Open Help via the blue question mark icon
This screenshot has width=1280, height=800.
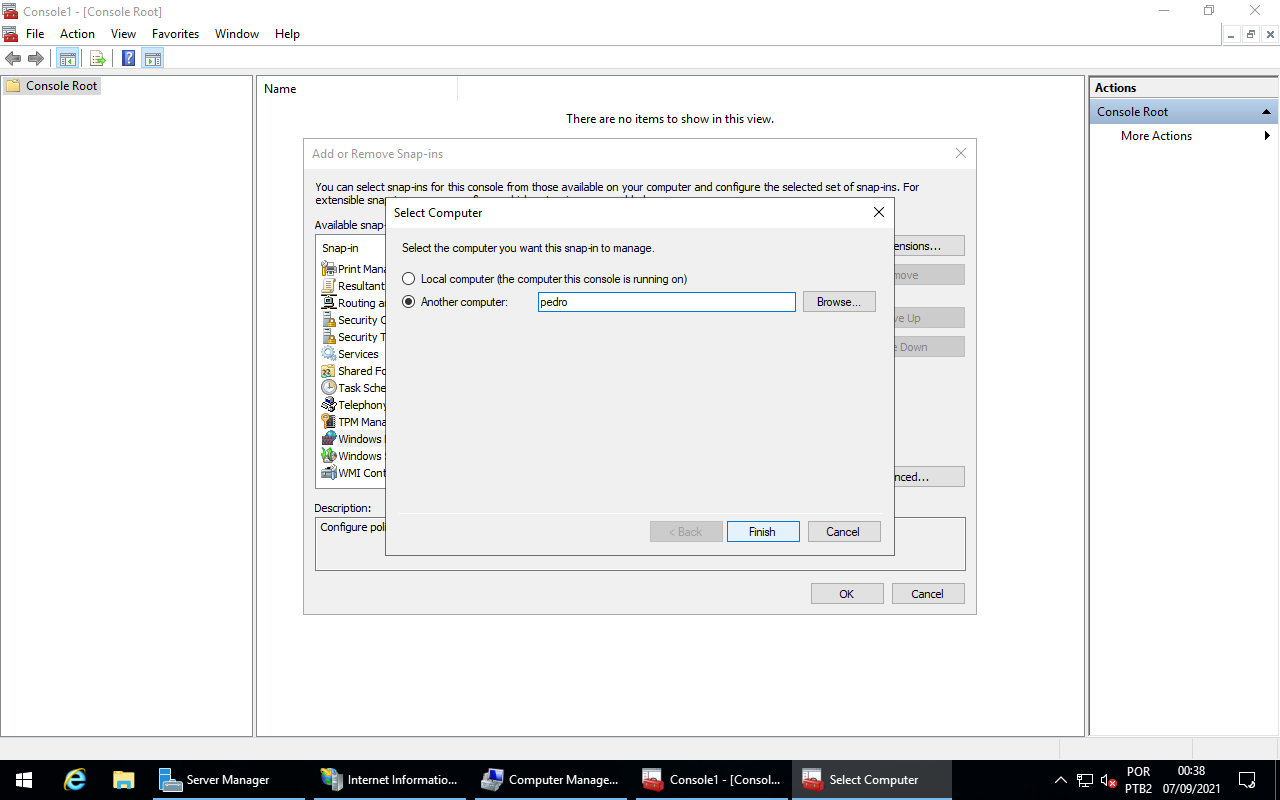(x=129, y=59)
